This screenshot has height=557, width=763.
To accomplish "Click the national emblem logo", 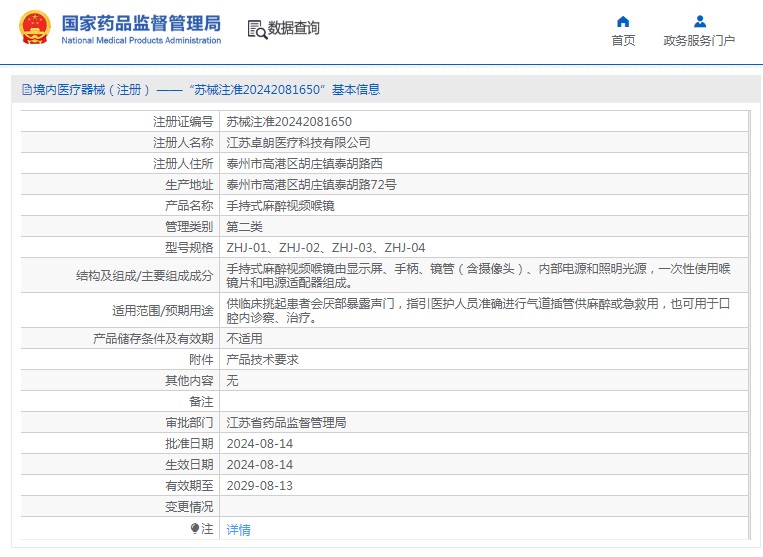I will 35,28.
